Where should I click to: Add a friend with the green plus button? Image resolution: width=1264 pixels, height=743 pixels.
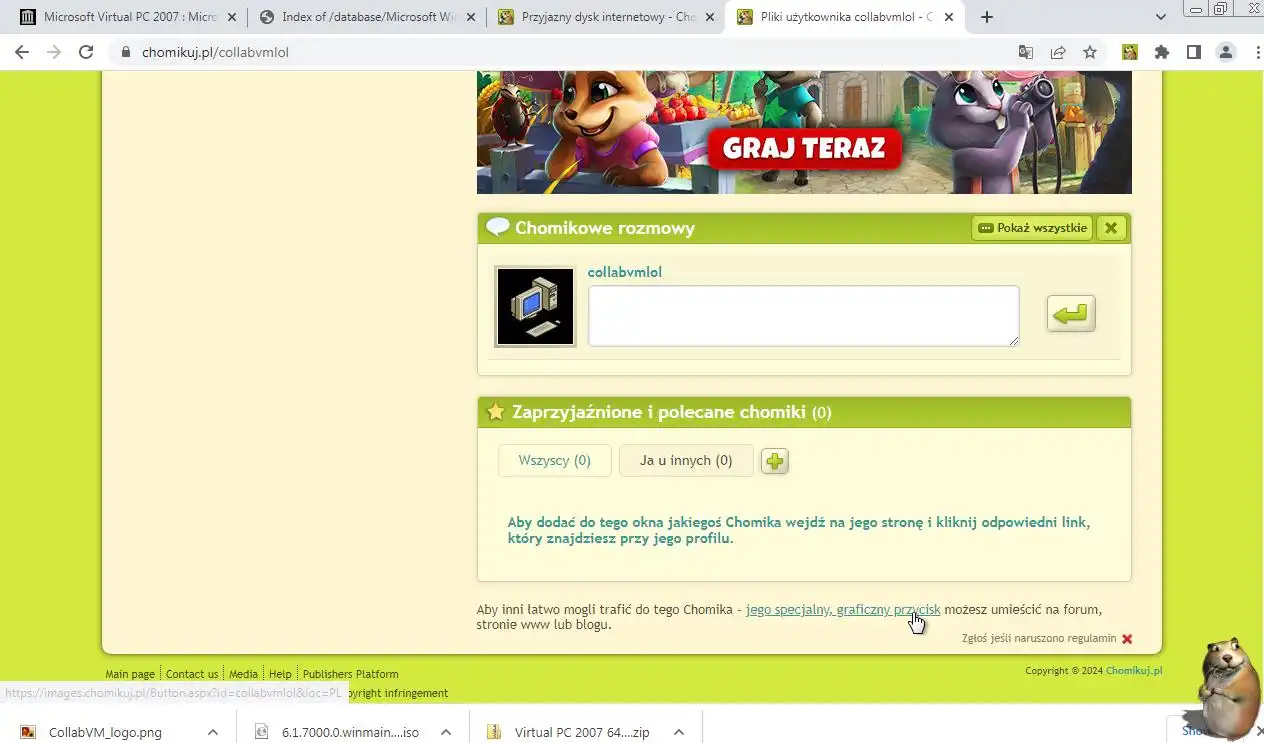(x=775, y=461)
